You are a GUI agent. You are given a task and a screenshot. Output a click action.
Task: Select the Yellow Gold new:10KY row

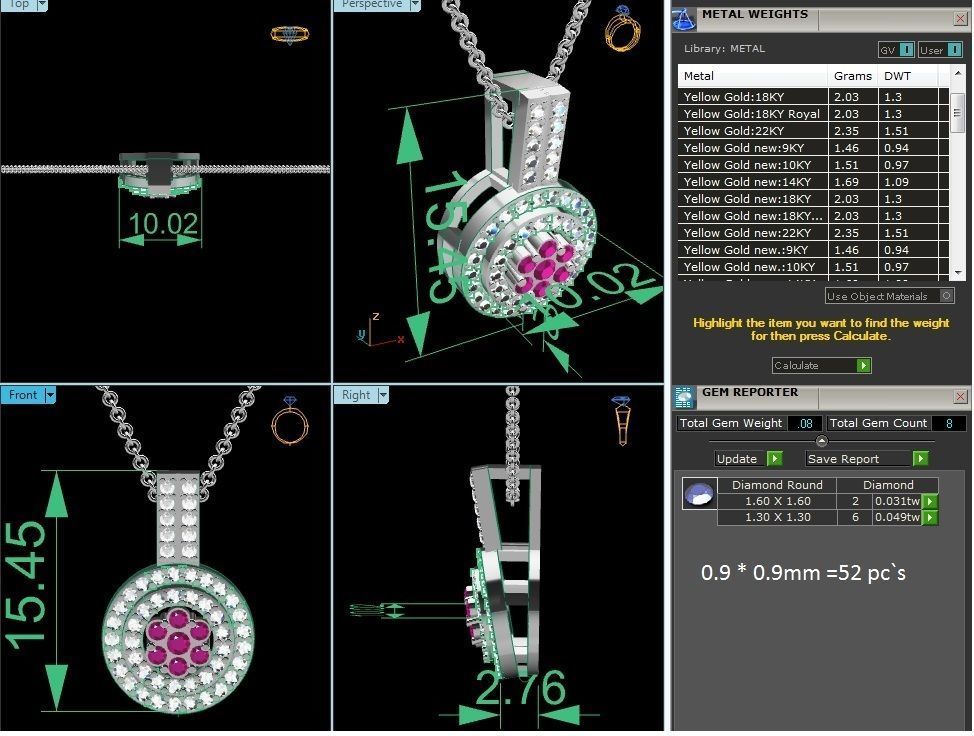click(x=813, y=165)
